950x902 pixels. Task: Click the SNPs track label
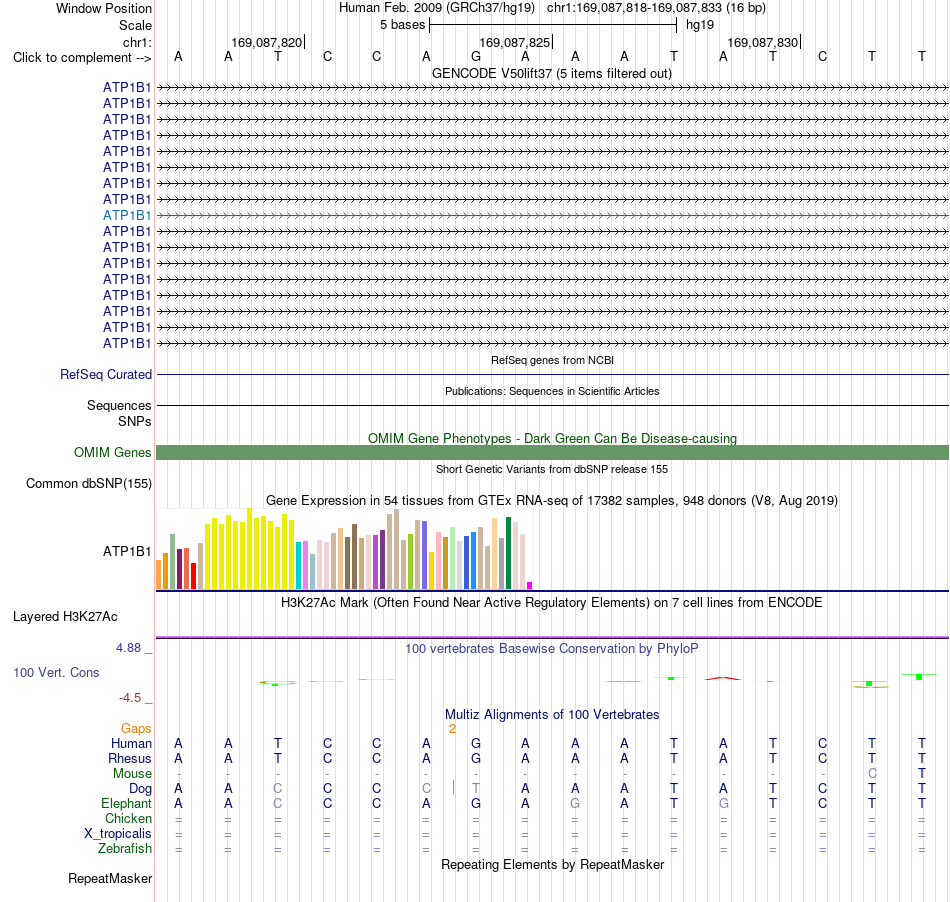point(135,421)
